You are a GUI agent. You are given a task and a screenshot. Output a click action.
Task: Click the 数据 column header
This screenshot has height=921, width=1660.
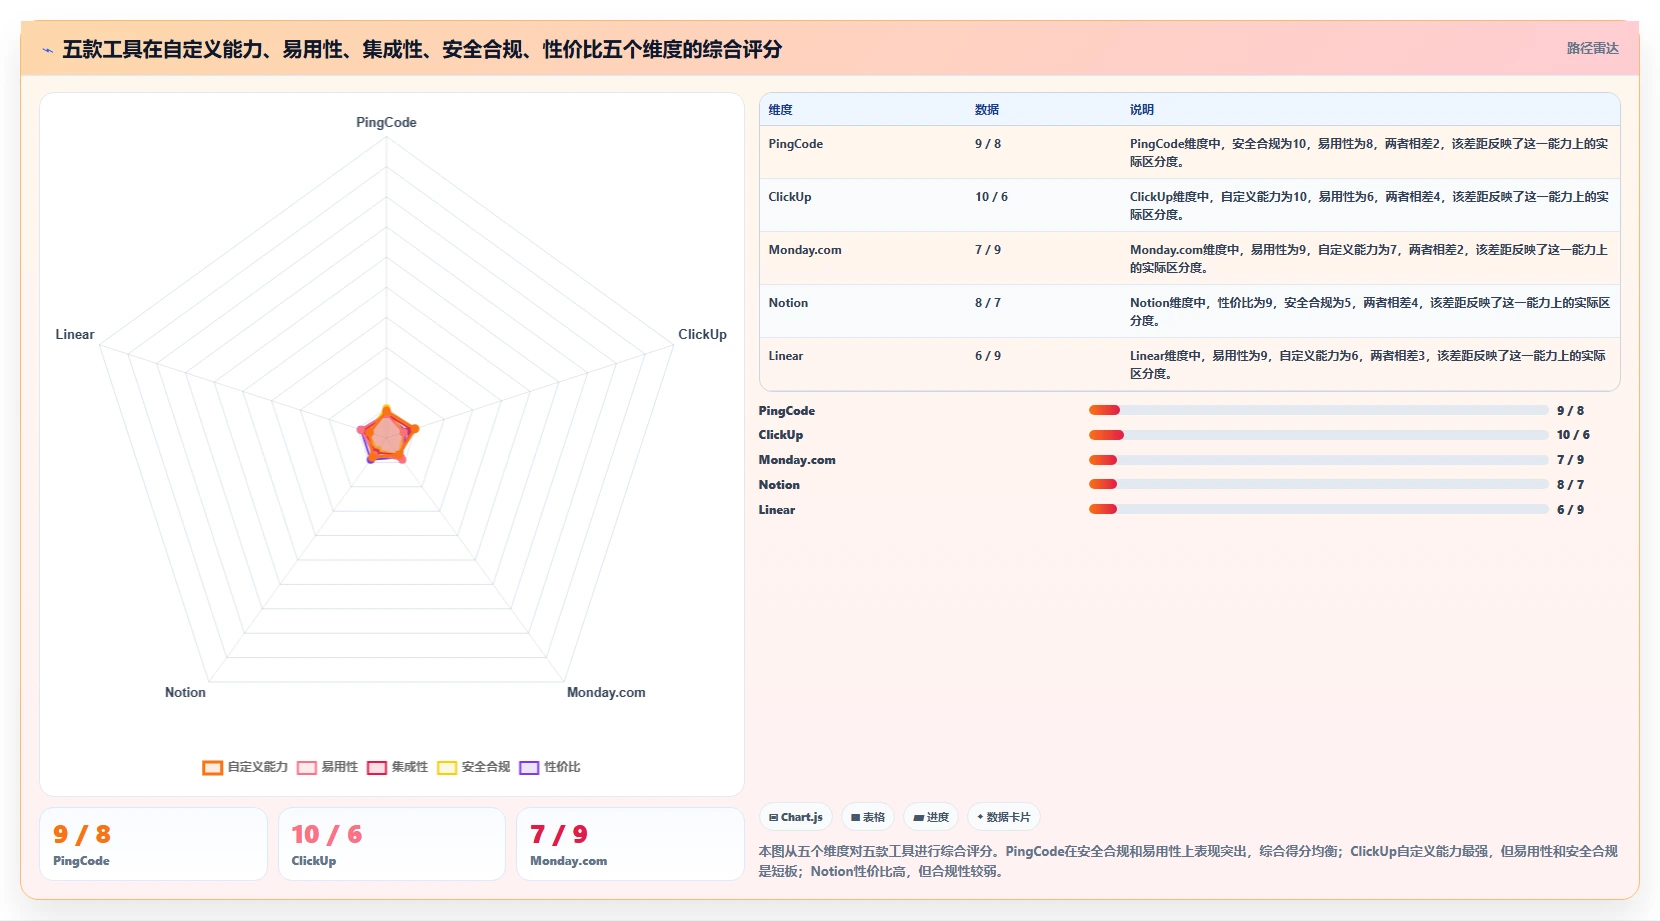coord(987,110)
